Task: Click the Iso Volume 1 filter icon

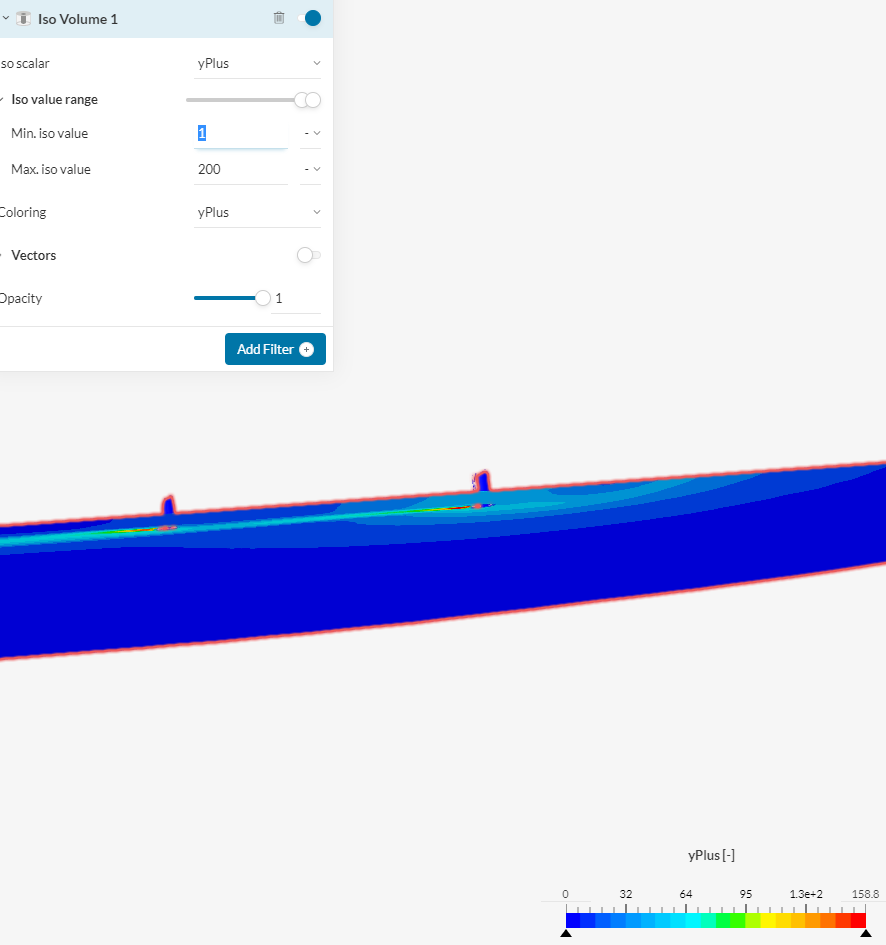Action: (x=24, y=19)
